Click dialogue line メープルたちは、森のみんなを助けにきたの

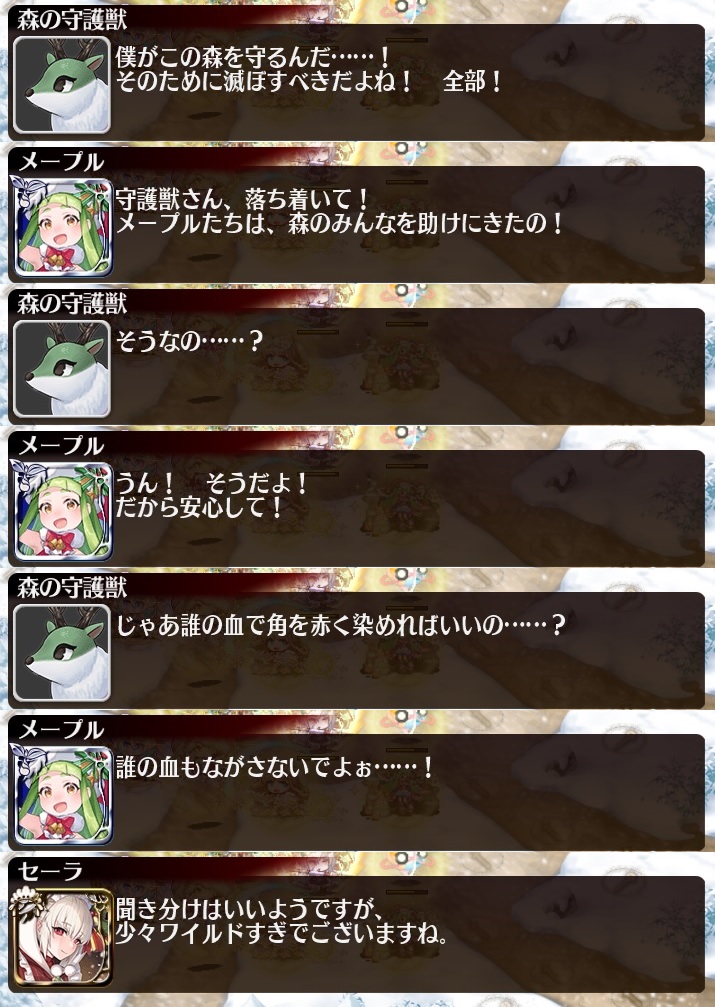340,223
